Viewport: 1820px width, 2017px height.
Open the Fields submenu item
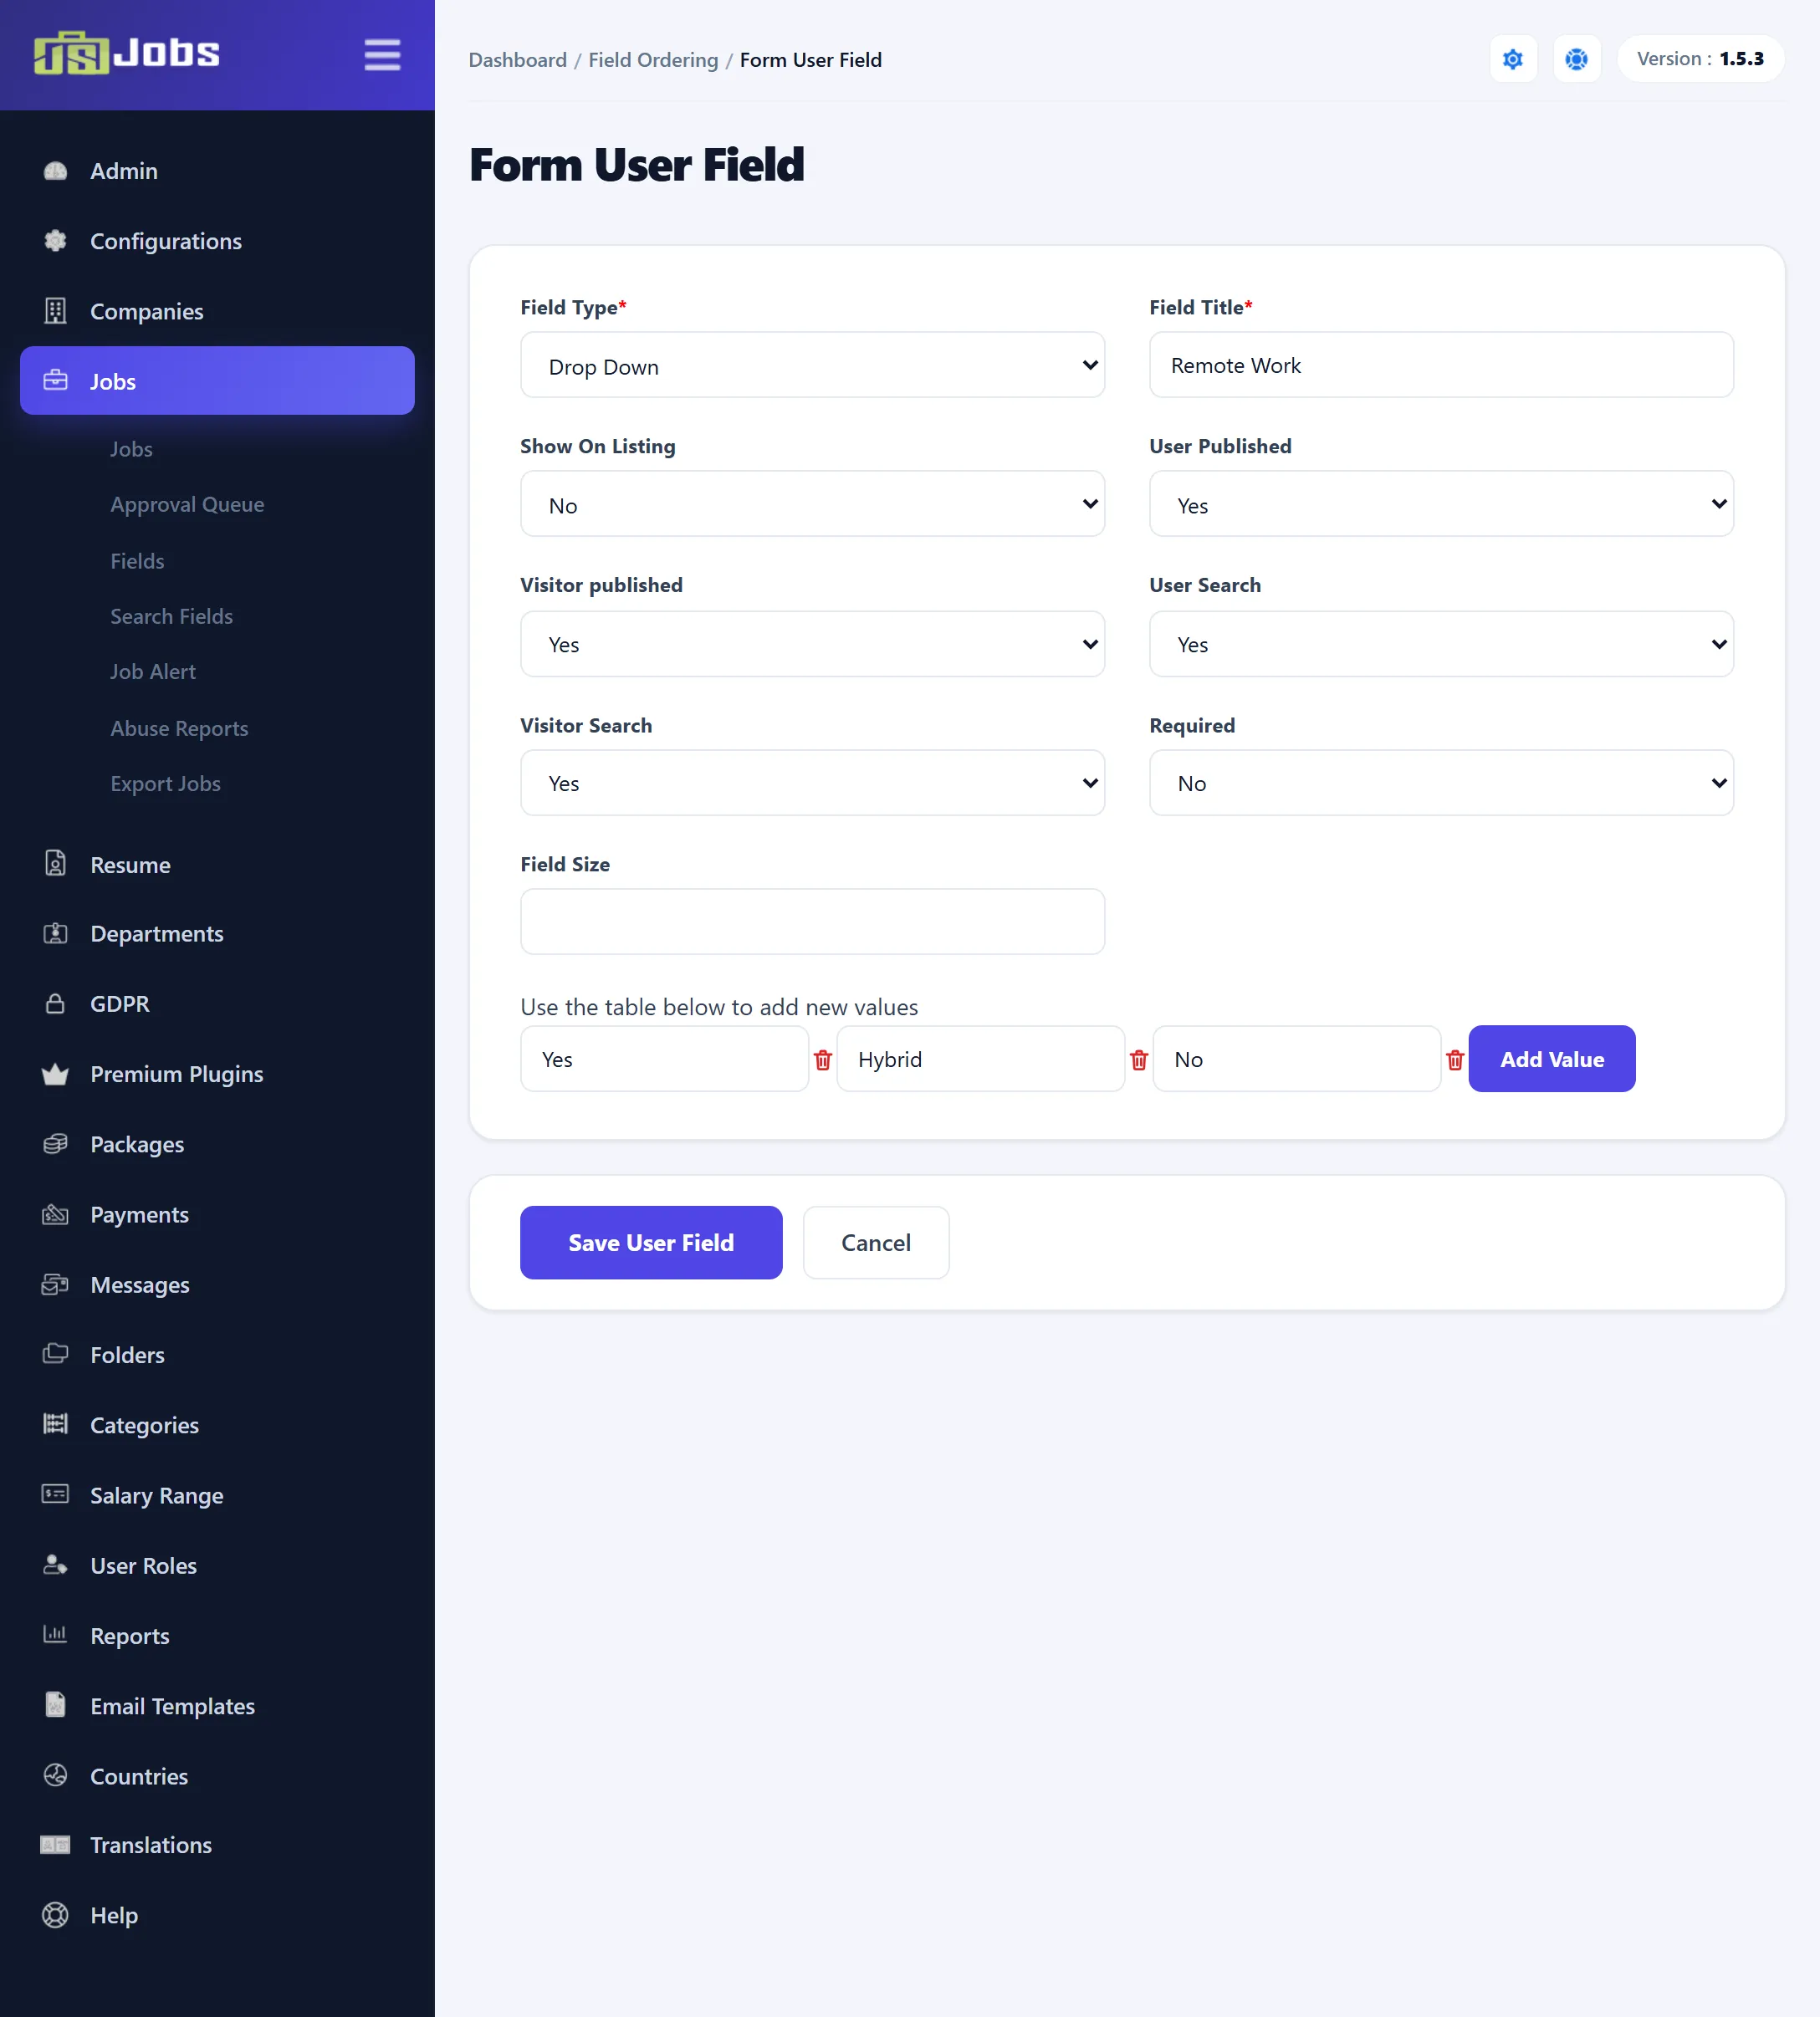pos(137,561)
